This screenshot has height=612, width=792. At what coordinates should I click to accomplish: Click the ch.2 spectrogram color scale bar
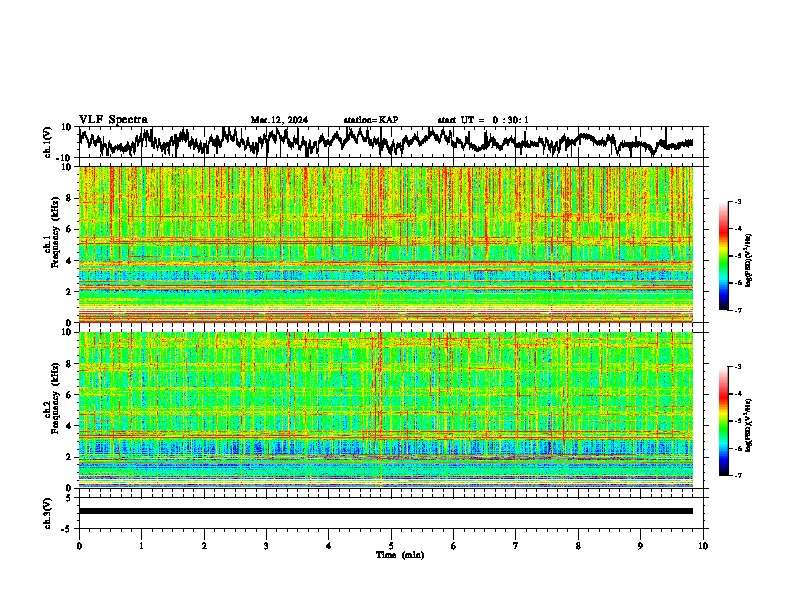tap(723, 421)
